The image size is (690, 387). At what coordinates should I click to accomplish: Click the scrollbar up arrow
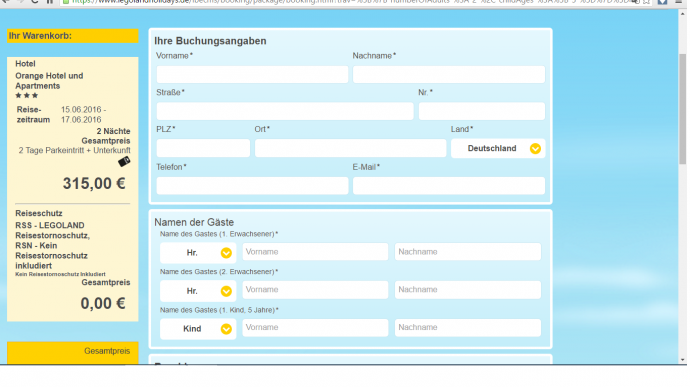point(683,14)
